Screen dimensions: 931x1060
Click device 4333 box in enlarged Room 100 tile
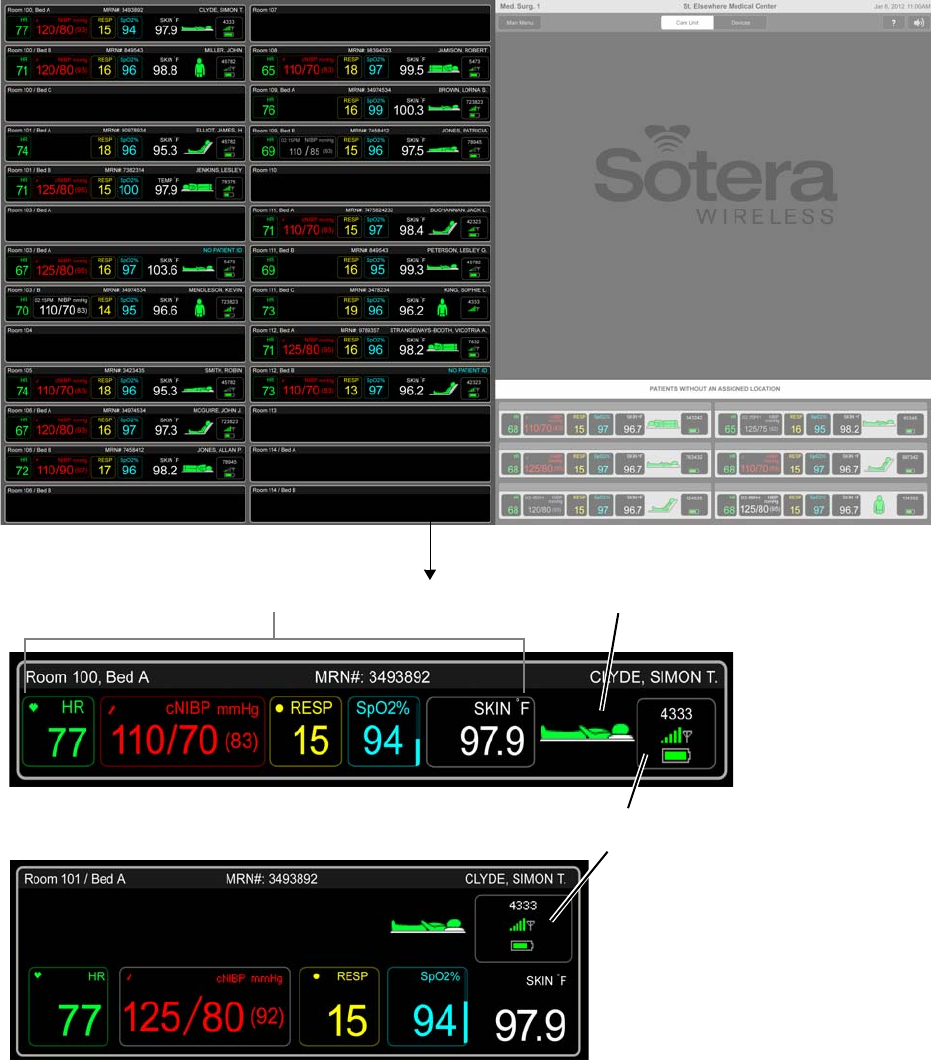676,733
